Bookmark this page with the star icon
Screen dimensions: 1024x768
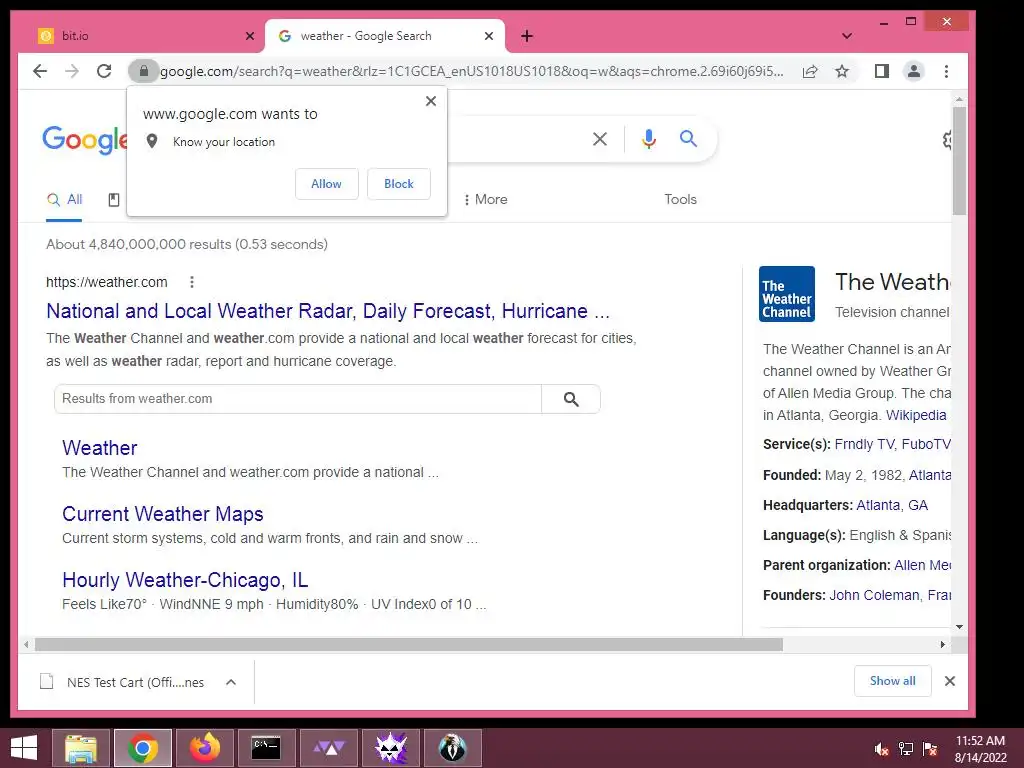click(842, 71)
